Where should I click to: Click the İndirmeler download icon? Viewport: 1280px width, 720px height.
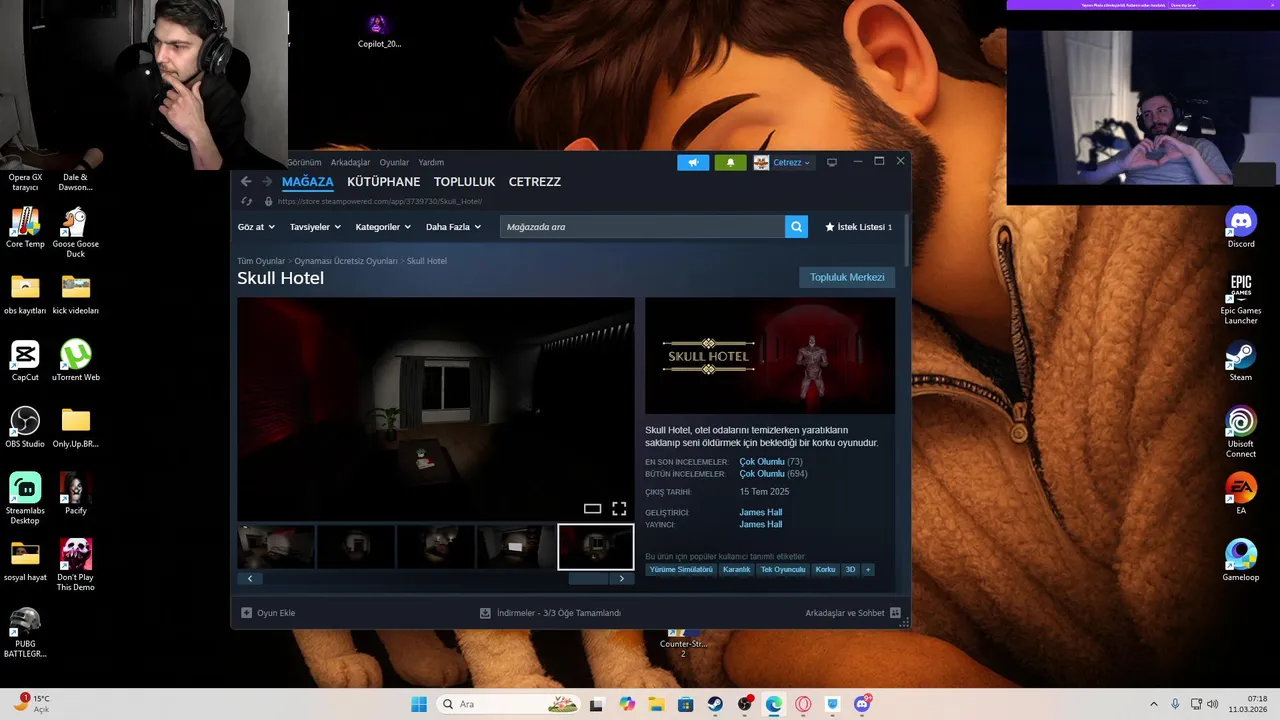pos(485,613)
